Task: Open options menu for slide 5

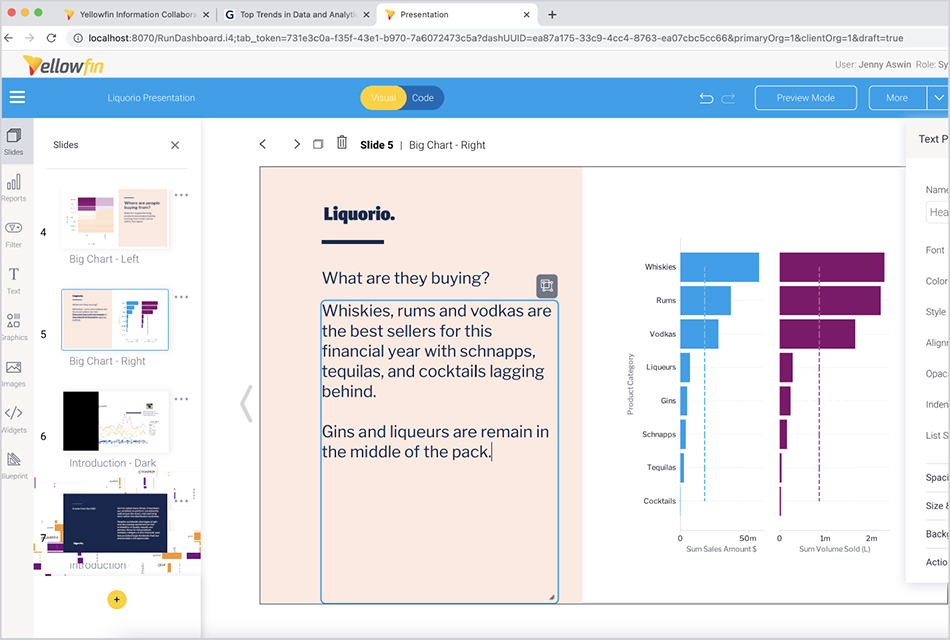Action: tap(181, 297)
